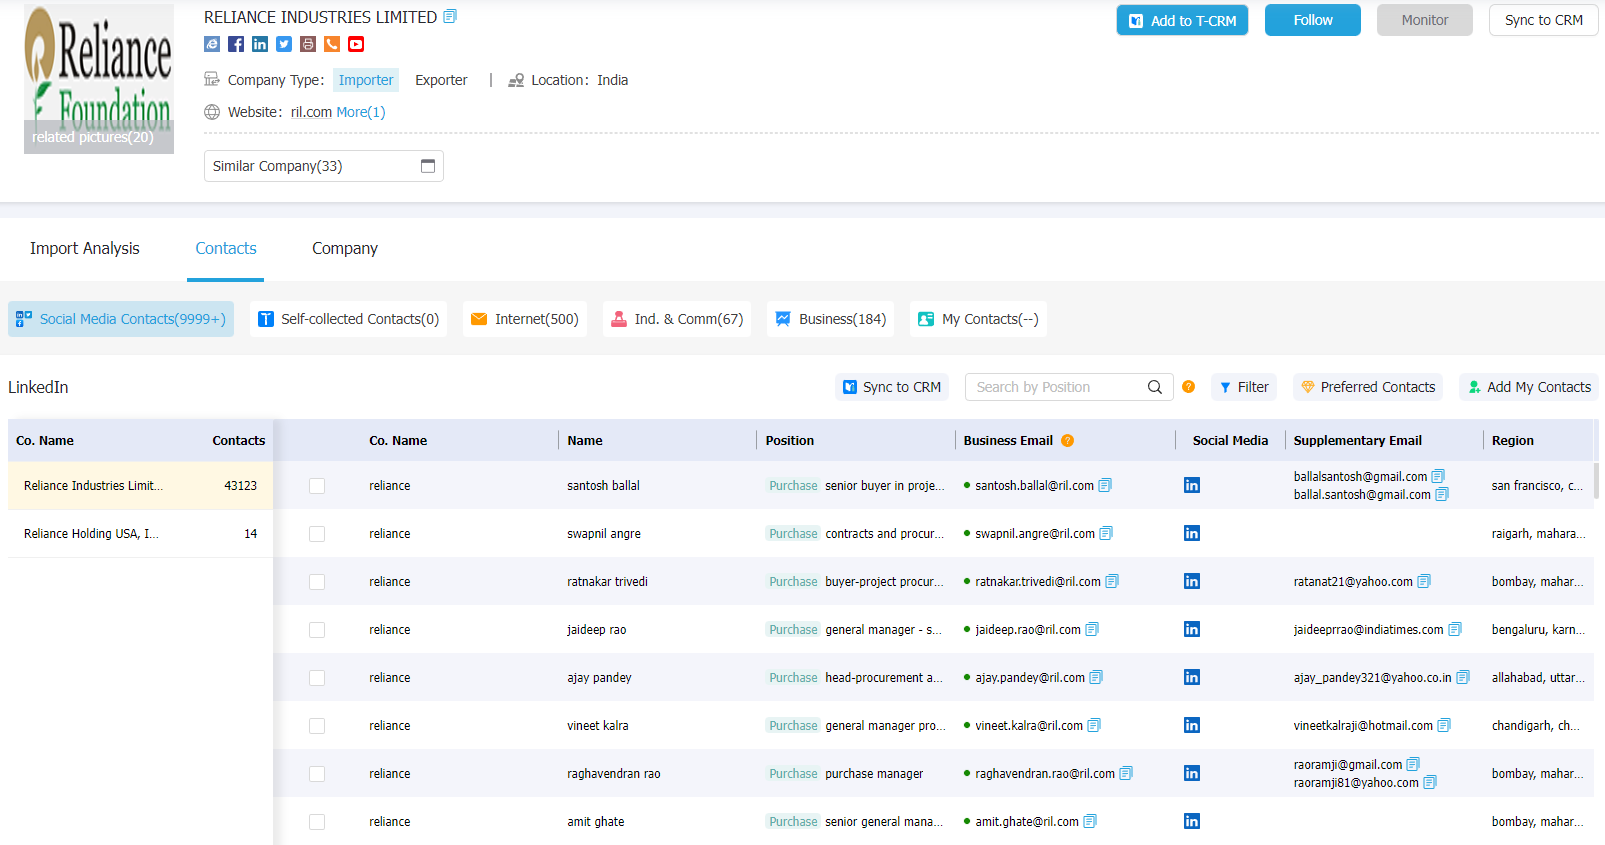Open swapnil angre's LinkedIn profile icon
This screenshot has height=845, width=1605.
[1192, 534]
